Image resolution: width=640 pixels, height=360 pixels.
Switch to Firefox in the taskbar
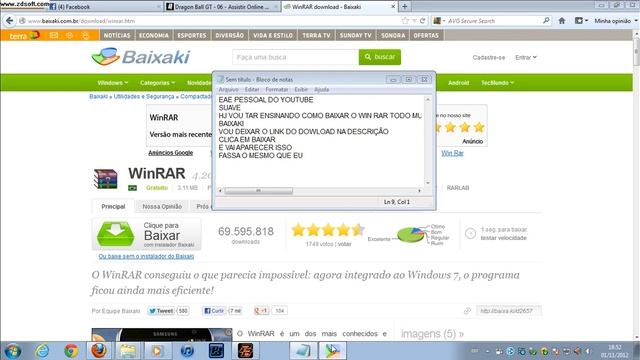pyautogui.click(x=99, y=351)
